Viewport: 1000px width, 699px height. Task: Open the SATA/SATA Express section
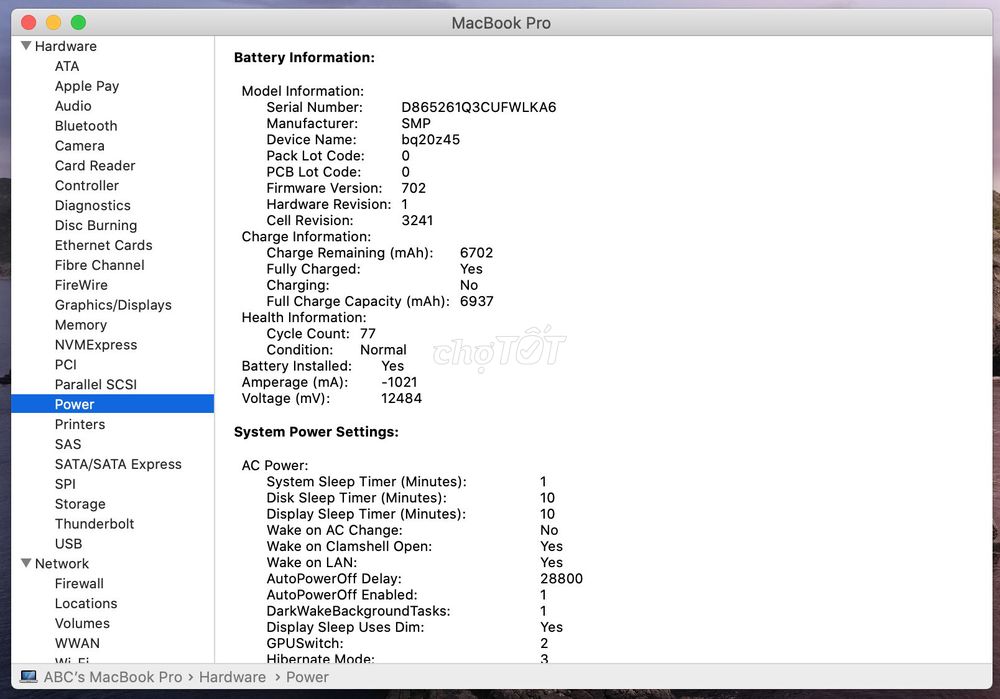pyautogui.click(x=118, y=464)
